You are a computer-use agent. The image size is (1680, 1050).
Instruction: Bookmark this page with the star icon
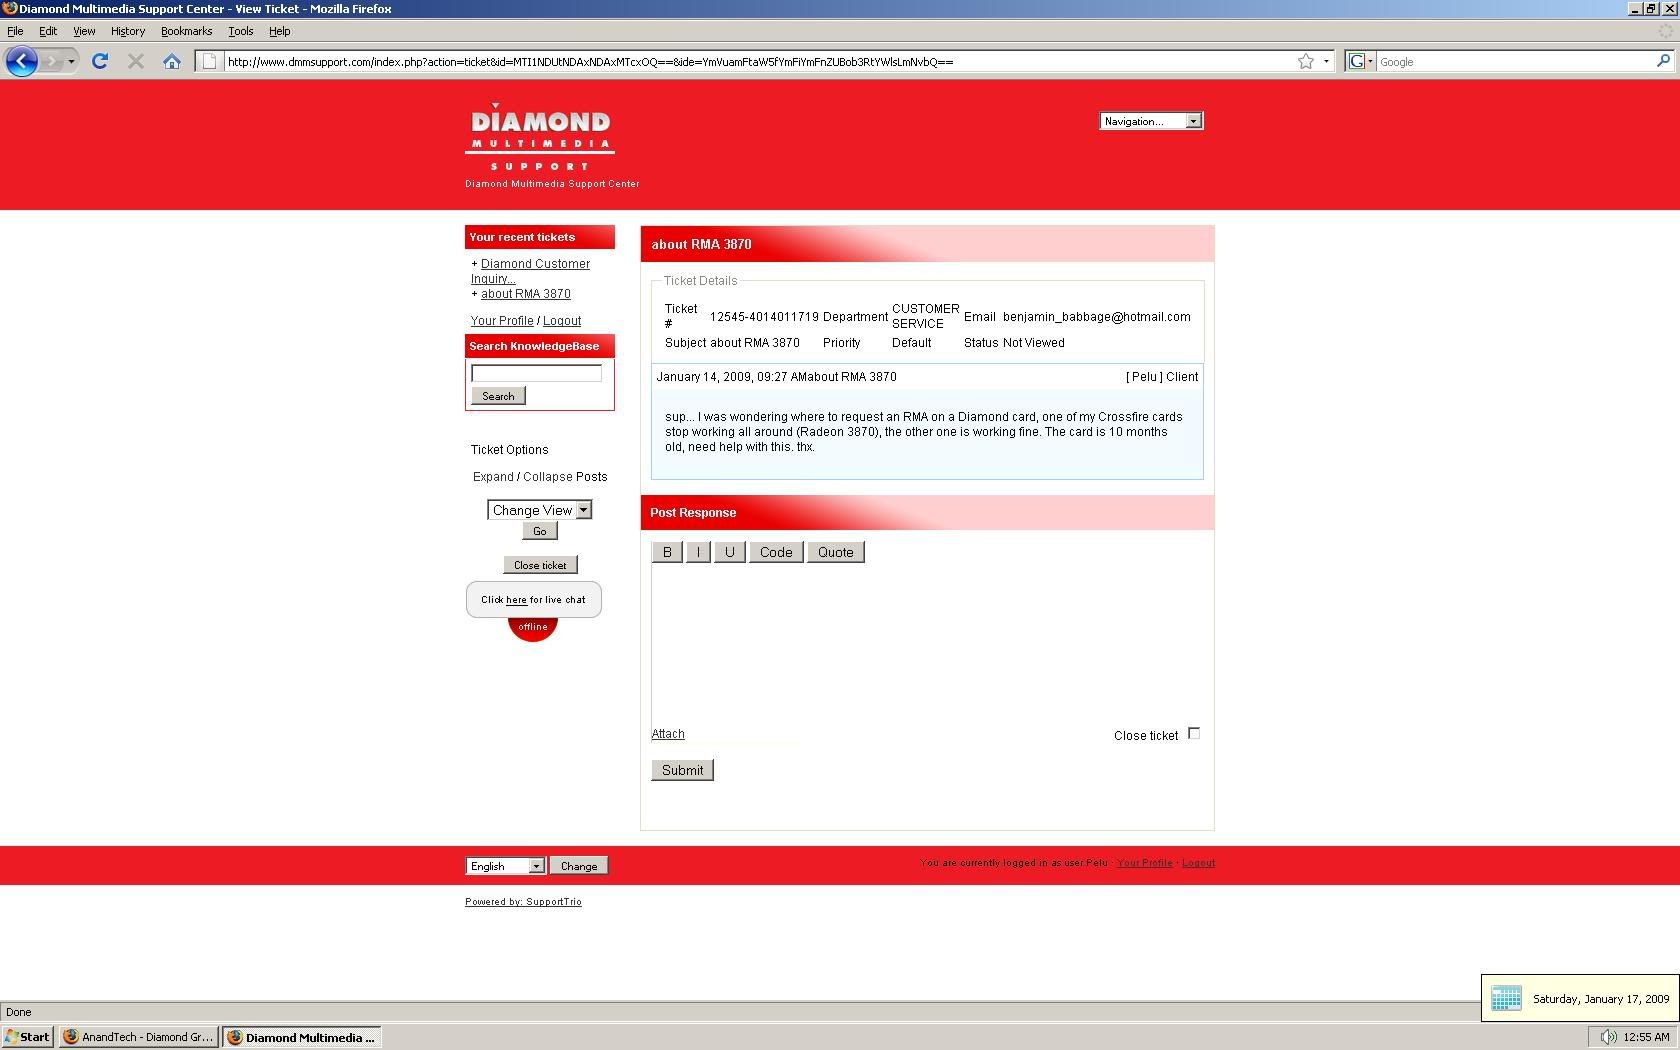tap(1305, 61)
